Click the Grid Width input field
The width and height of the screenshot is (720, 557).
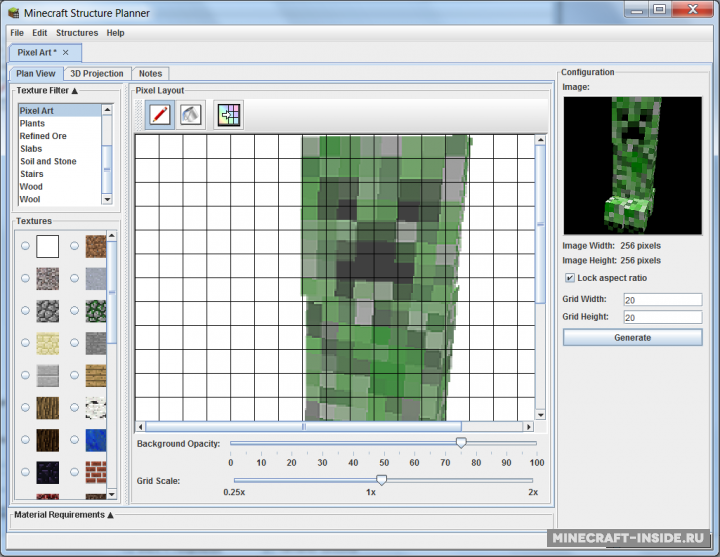point(663,300)
